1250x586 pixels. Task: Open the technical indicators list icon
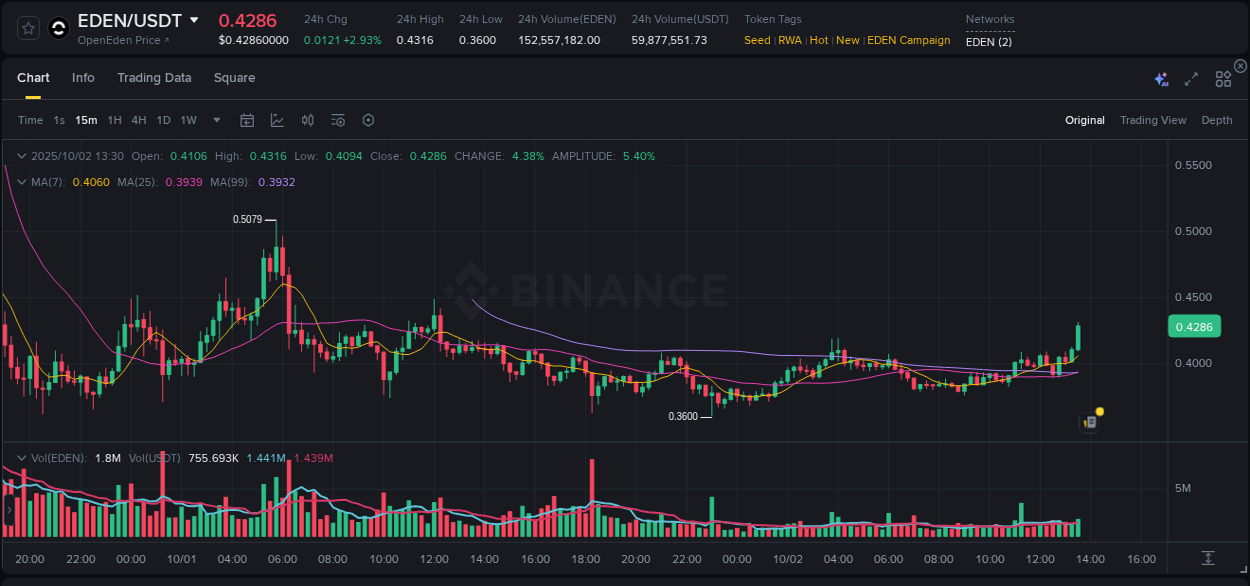[x=337, y=120]
